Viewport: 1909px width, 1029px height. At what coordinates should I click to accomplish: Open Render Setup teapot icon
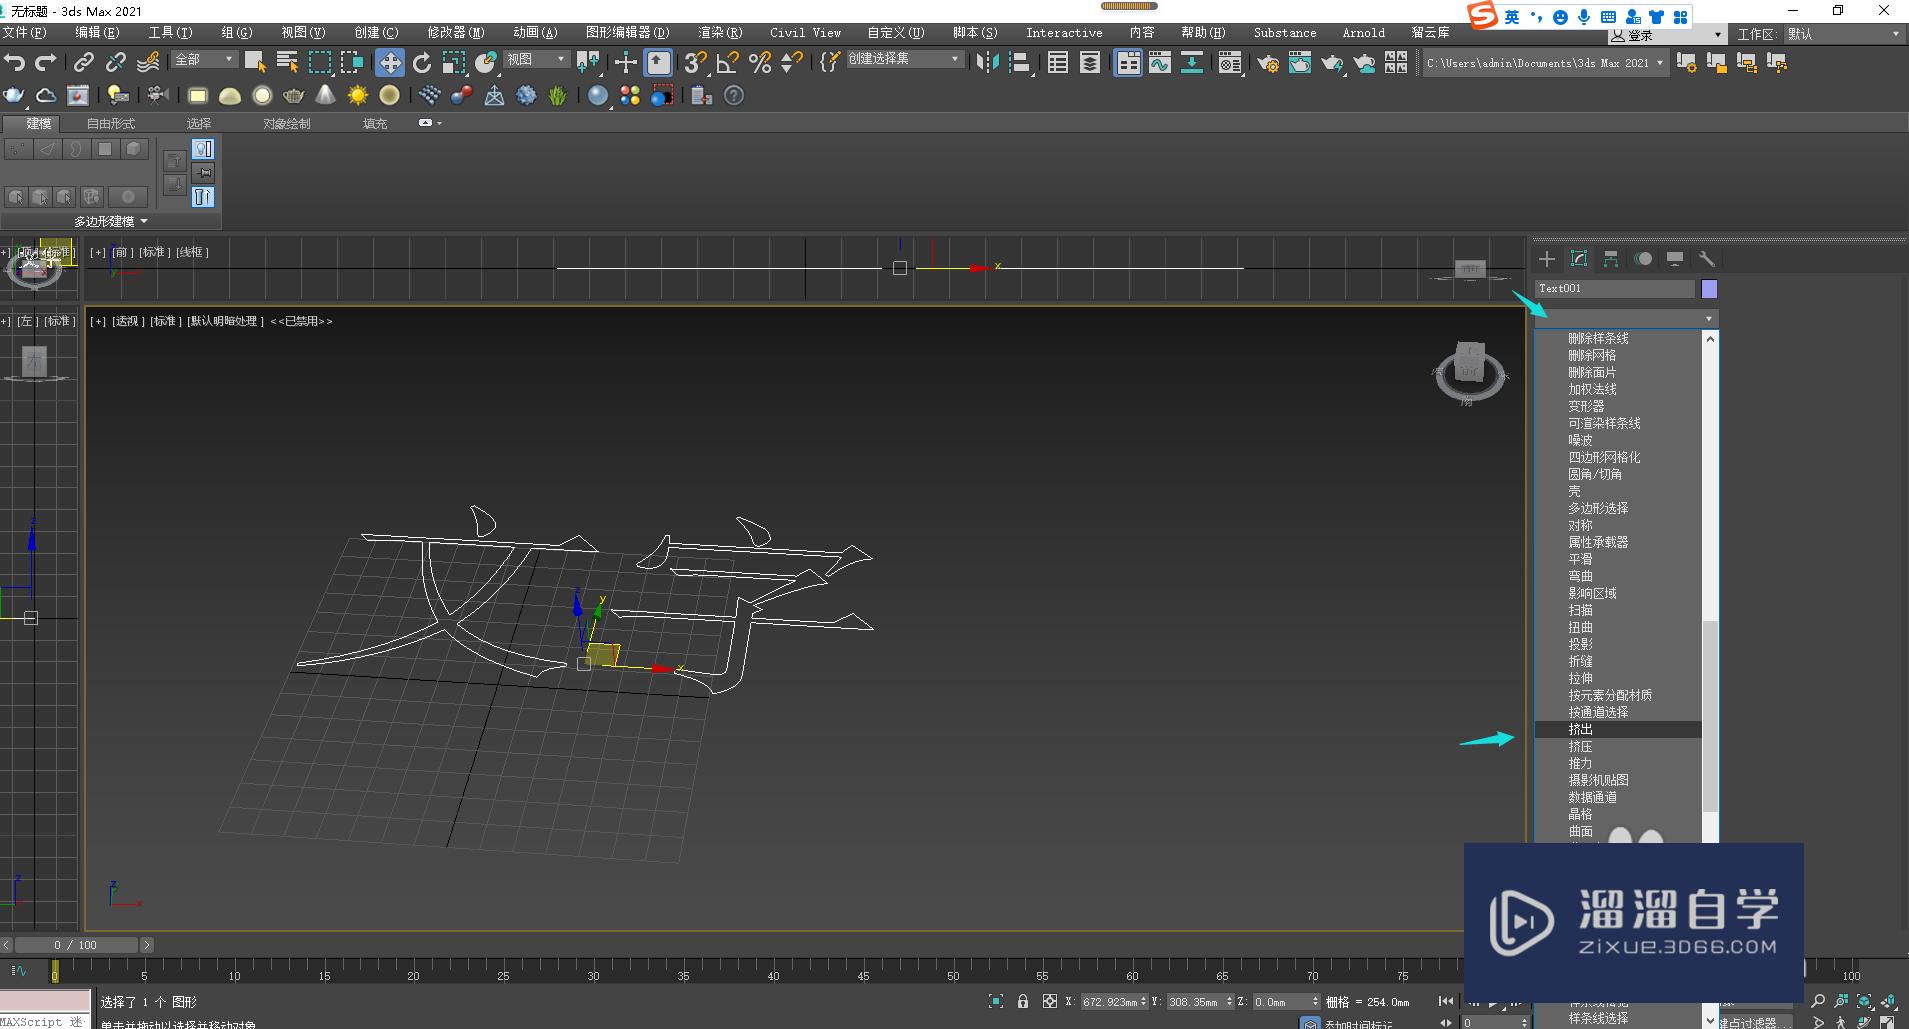[1268, 62]
